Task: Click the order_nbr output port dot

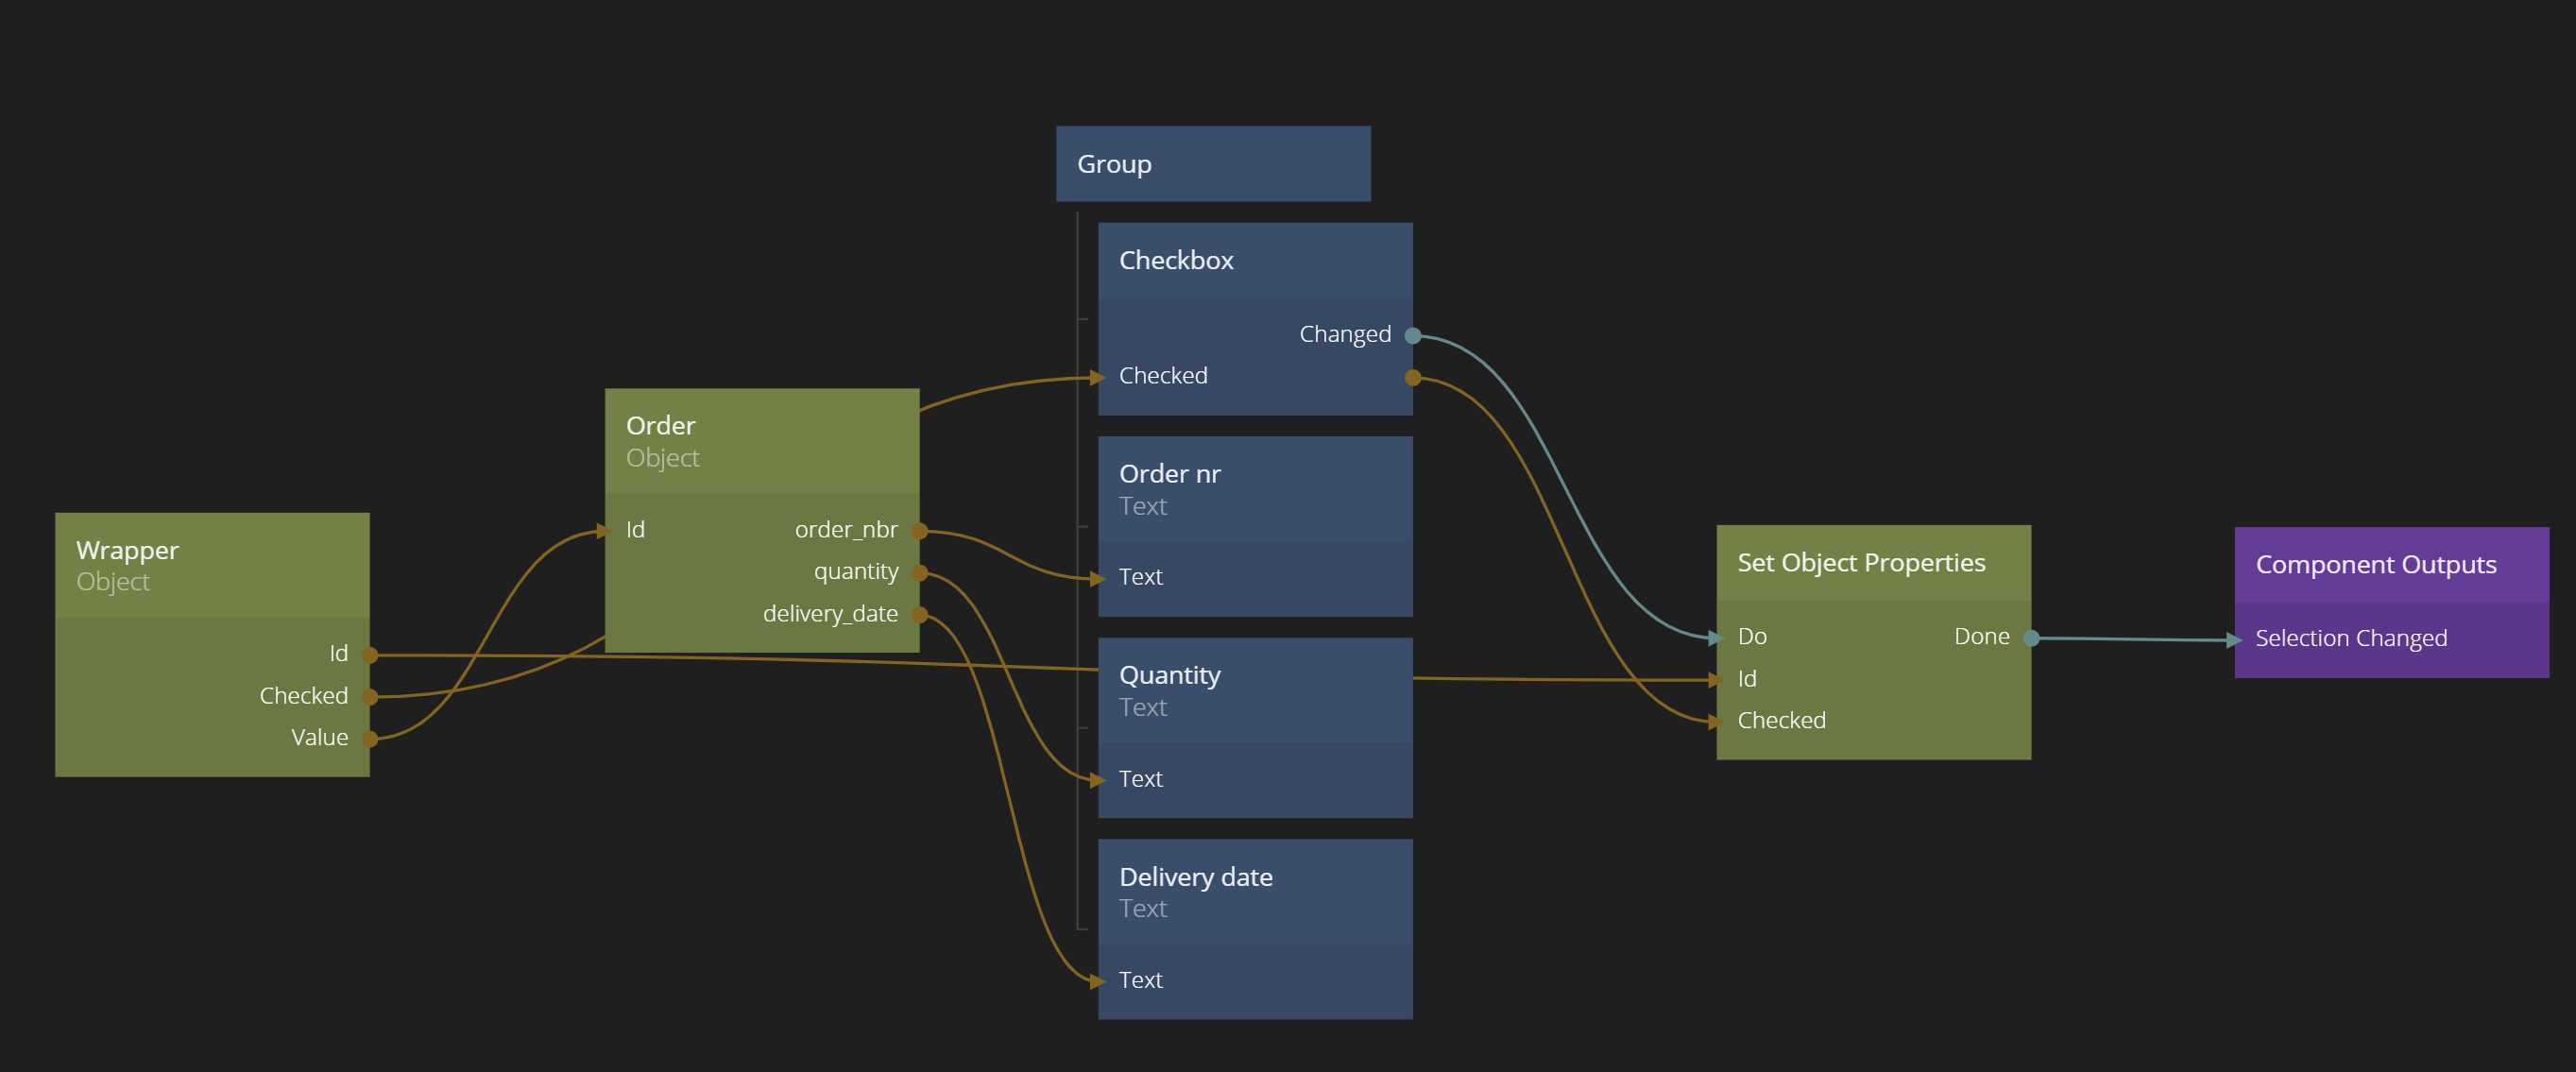Action: pyautogui.click(x=919, y=531)
